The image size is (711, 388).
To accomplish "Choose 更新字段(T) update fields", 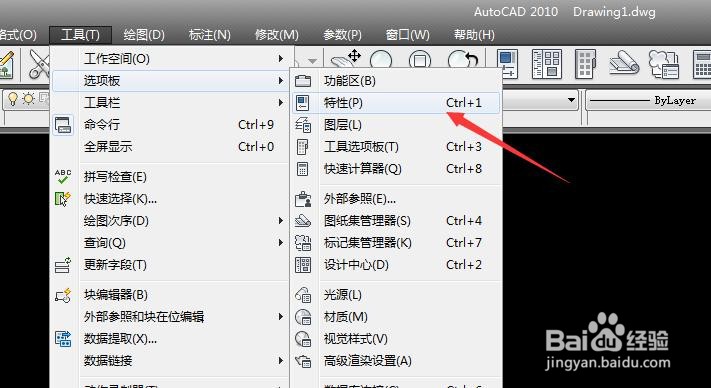I will pos(170,265).
